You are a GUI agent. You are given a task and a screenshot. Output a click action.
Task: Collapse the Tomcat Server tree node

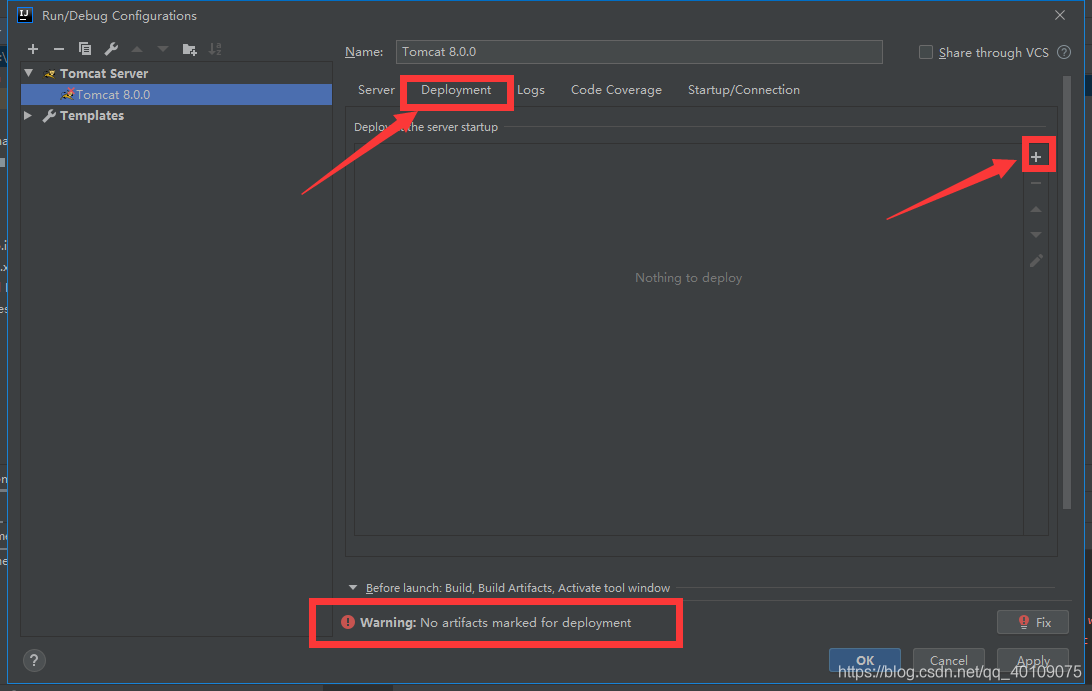click(x=29, y=73)
